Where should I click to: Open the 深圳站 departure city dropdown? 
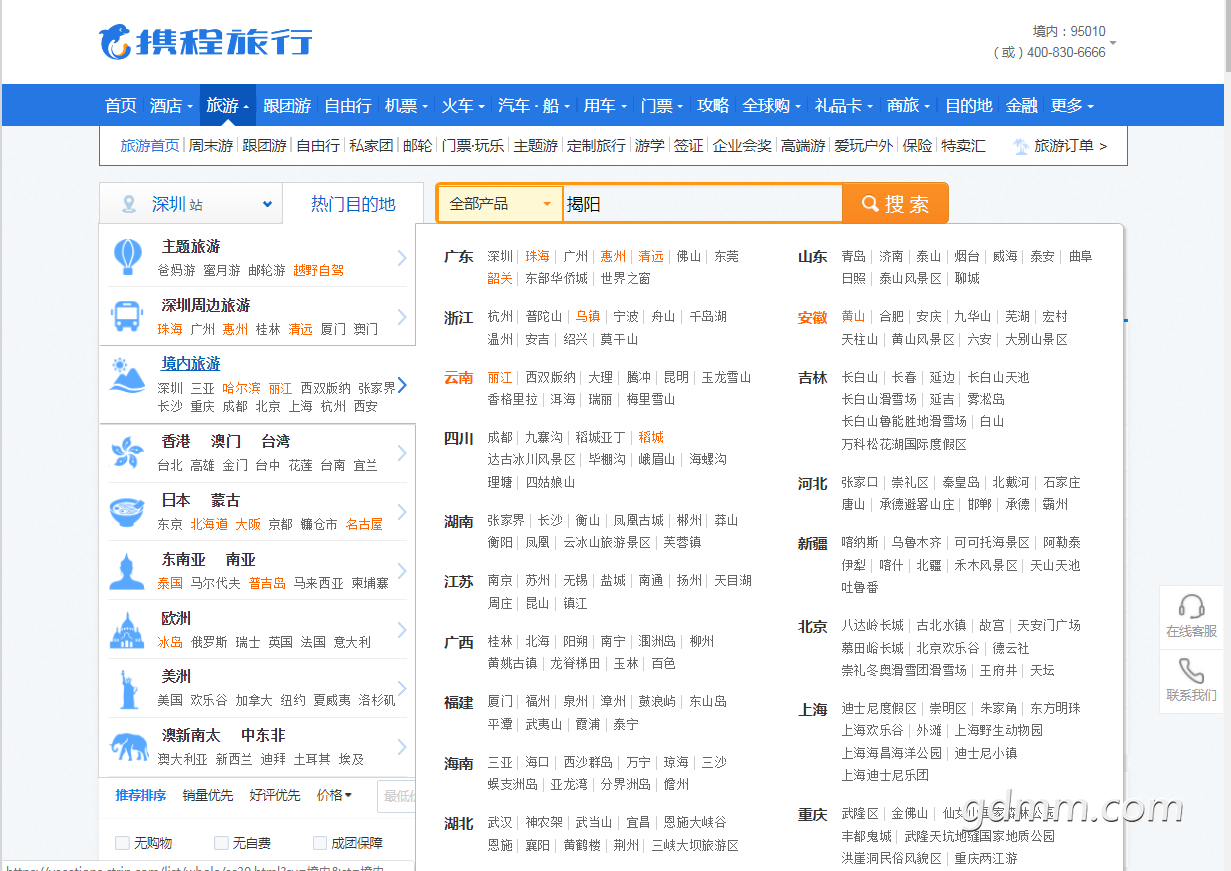point(190,204)
